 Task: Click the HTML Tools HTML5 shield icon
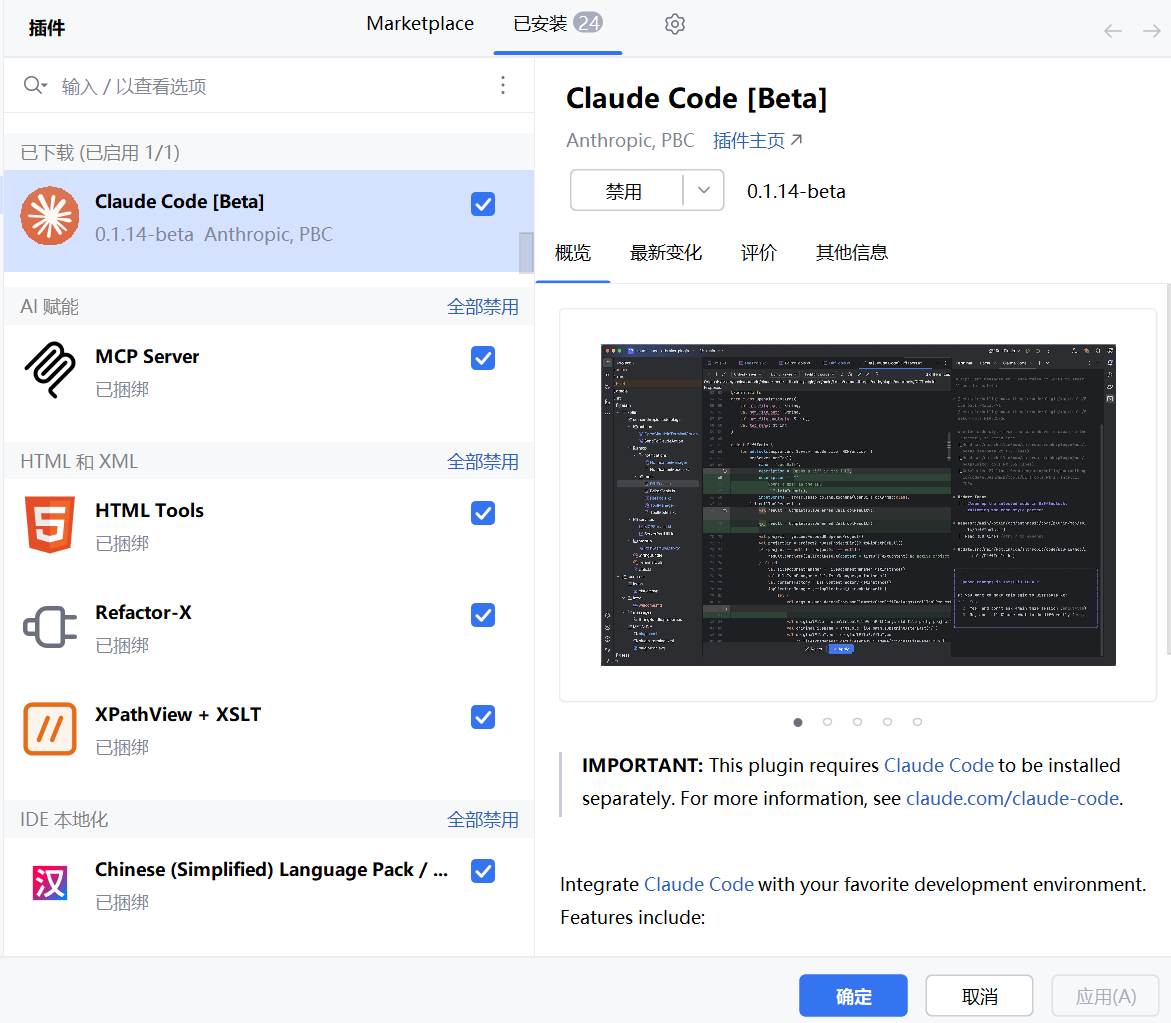pyautogui.click(x=49, y=524)
